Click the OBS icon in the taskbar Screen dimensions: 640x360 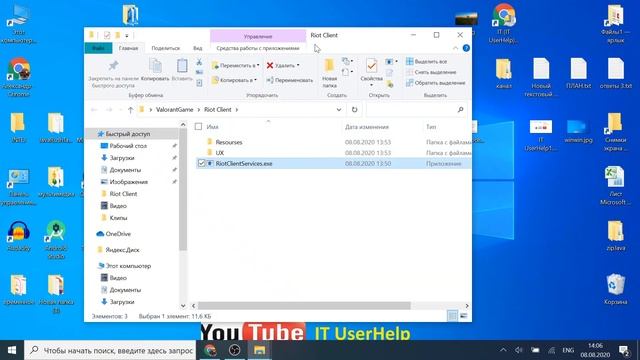[x=235, y=350]
